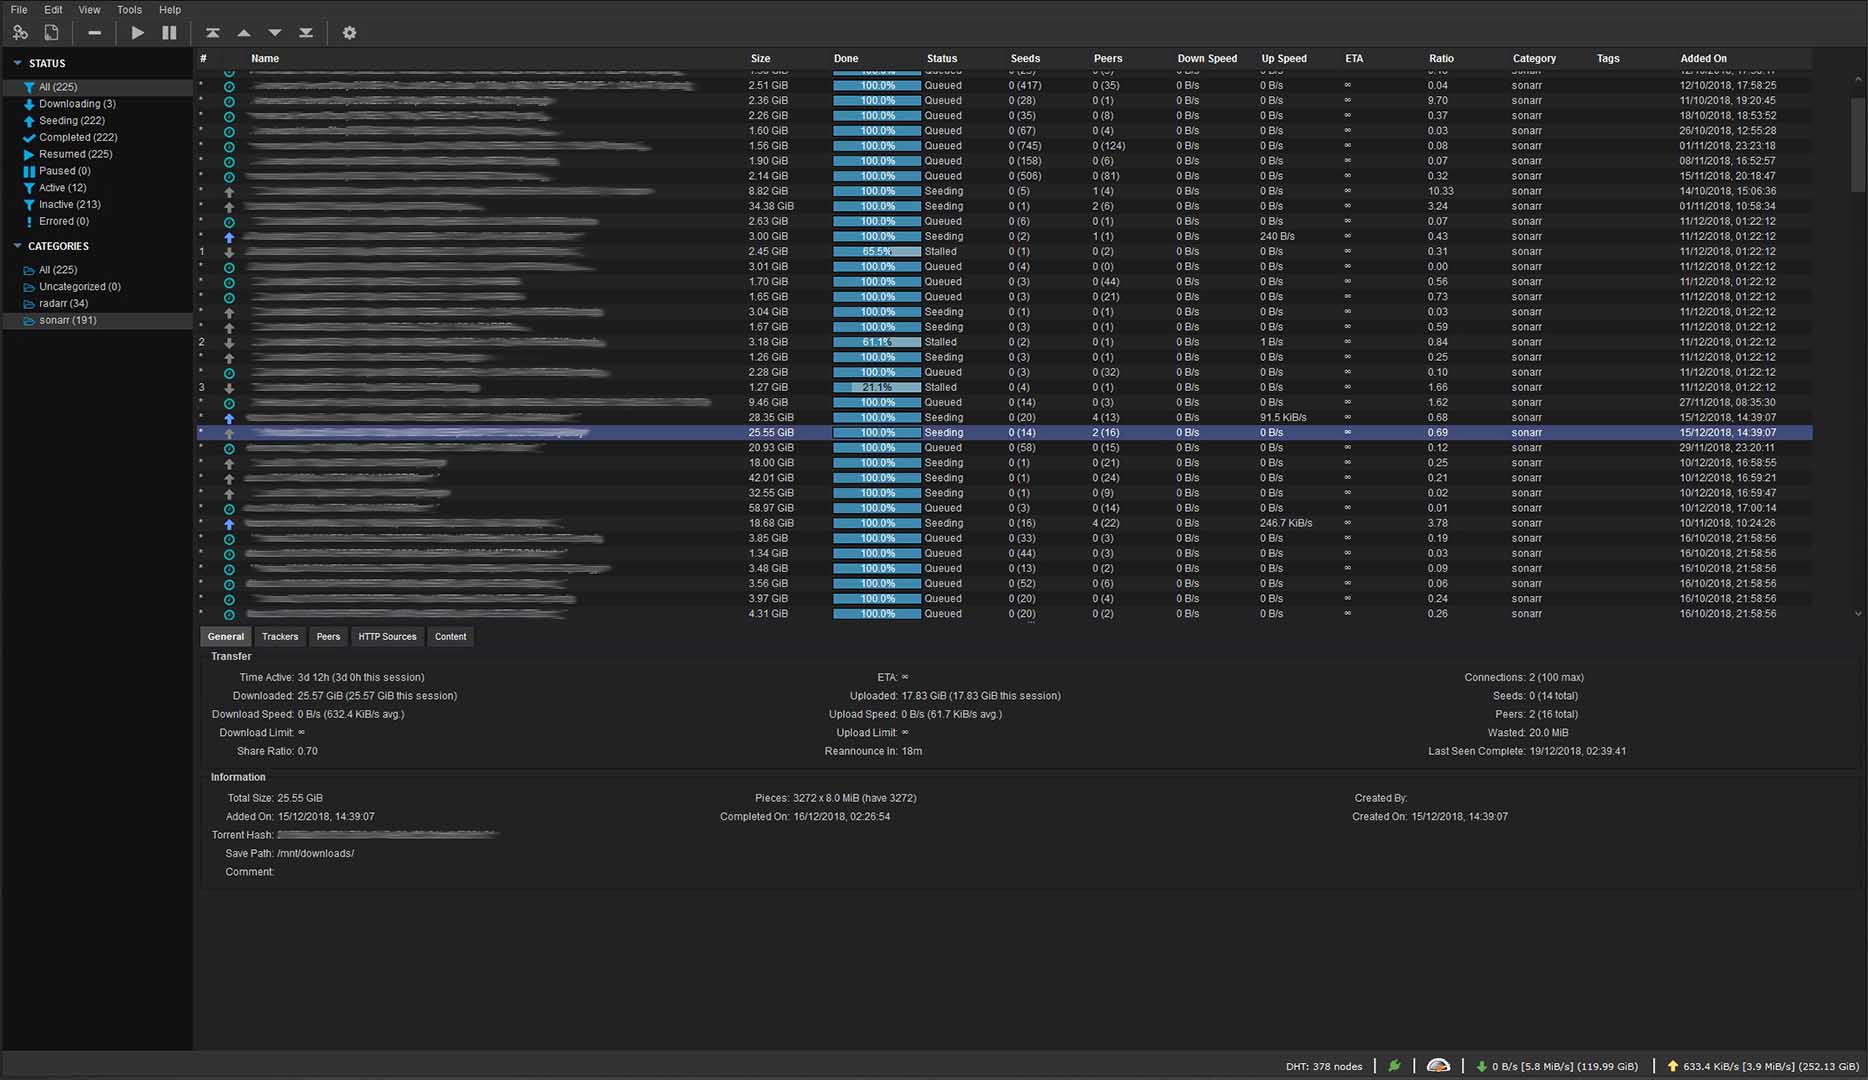Resume the selected torrent via play icon
This screenshot has width=1868, height=1080.
pos(137,32)
